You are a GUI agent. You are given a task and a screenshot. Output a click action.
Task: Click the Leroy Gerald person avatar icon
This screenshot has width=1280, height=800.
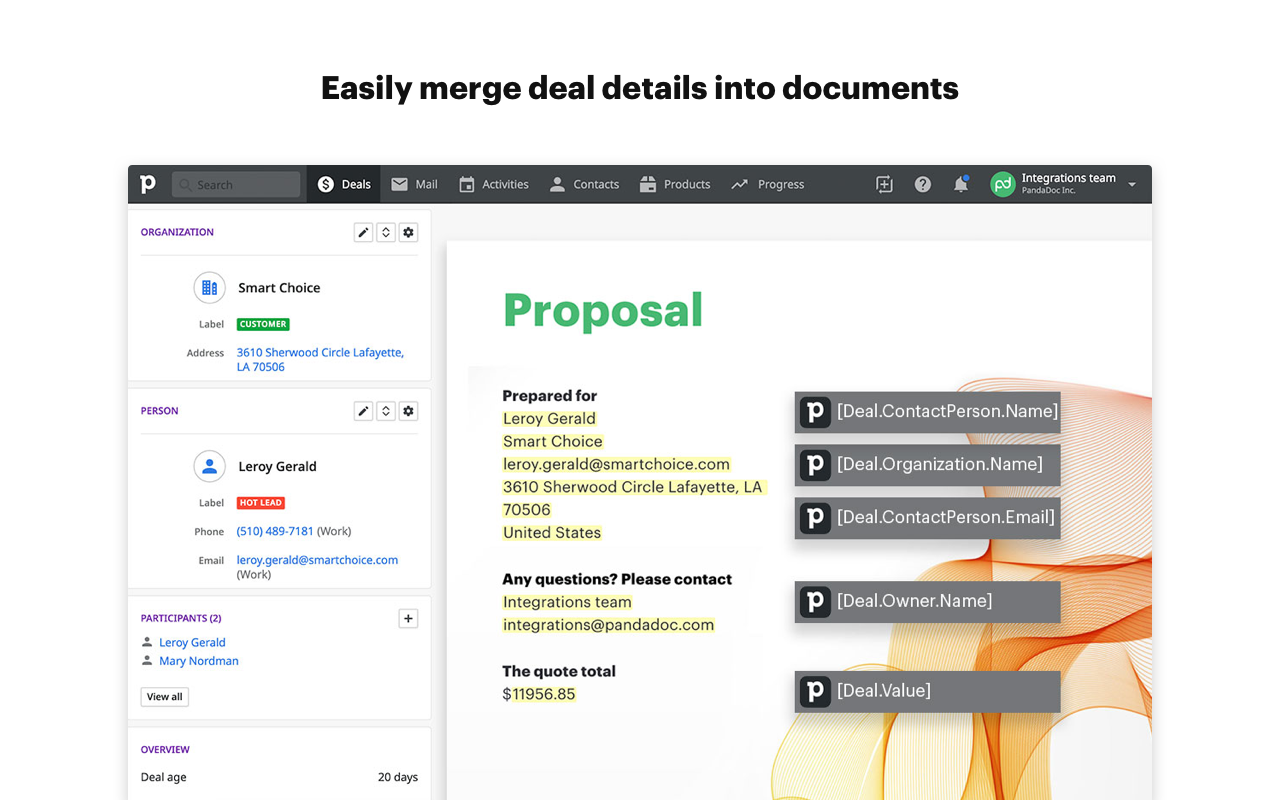pos(209,466)
